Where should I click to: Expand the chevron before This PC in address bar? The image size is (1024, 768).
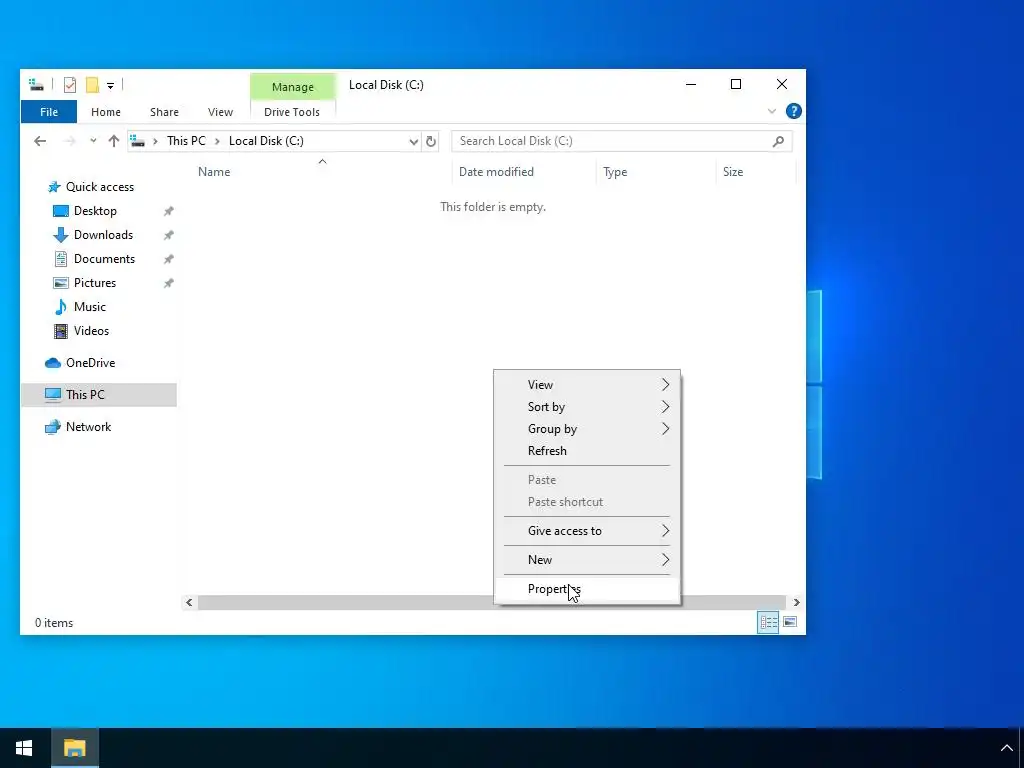click(155, 141)
